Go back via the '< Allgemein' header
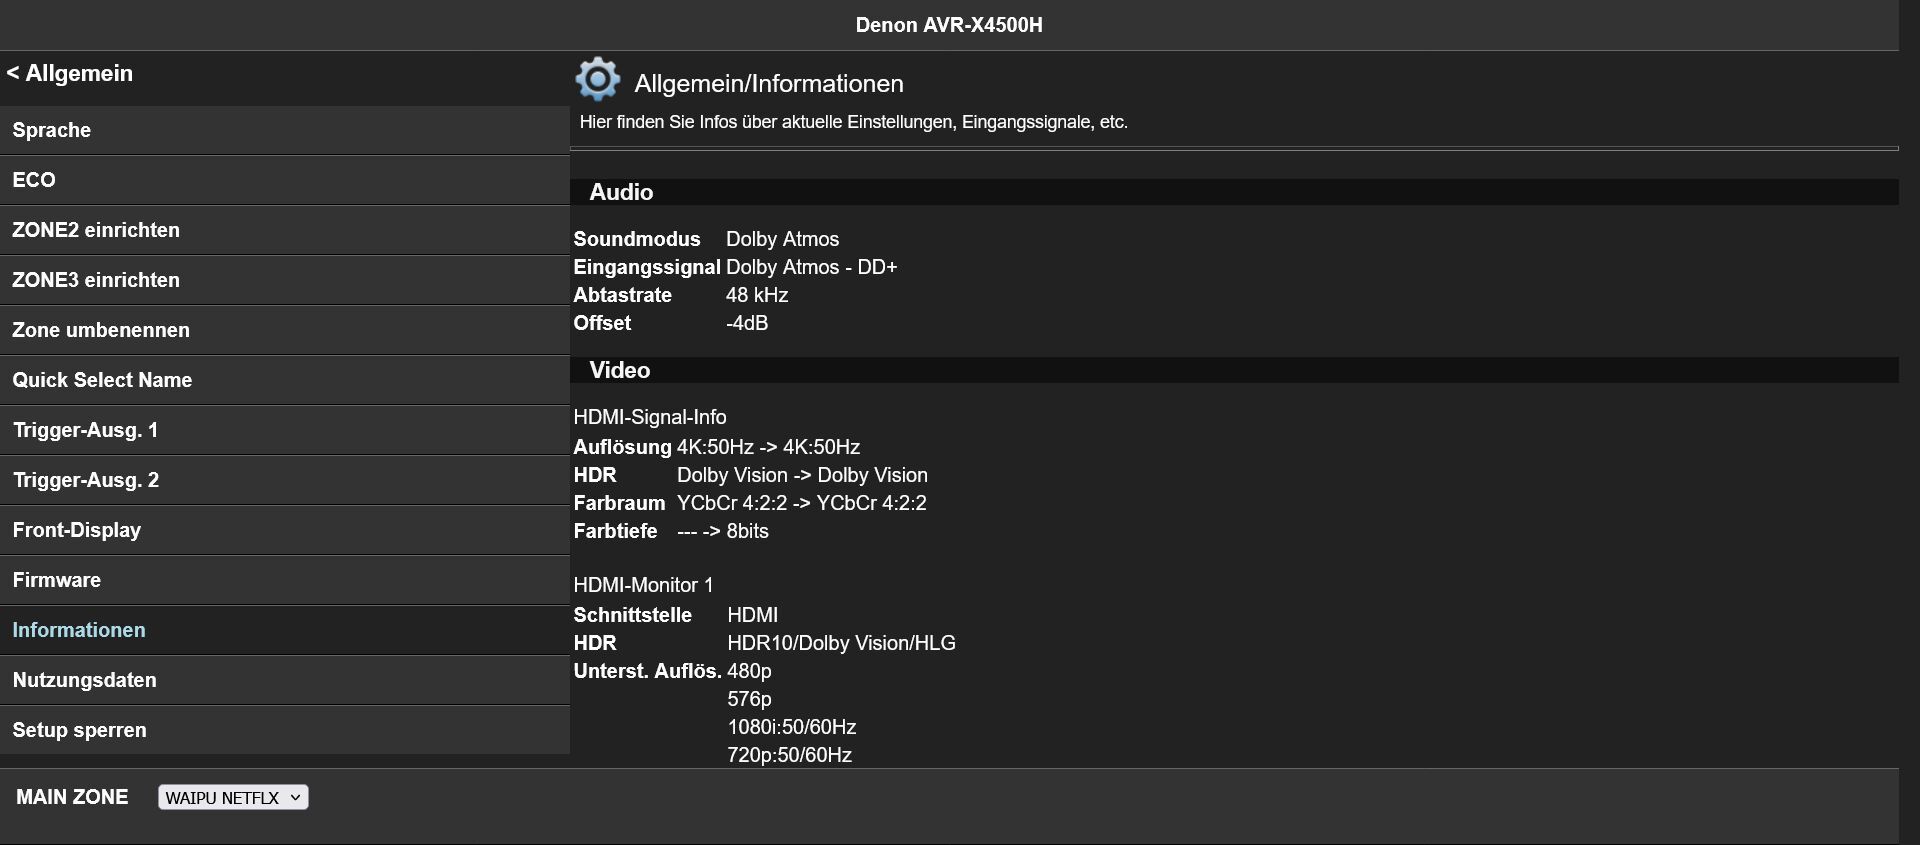This screenshot has width=1920, height=845. 70,74
